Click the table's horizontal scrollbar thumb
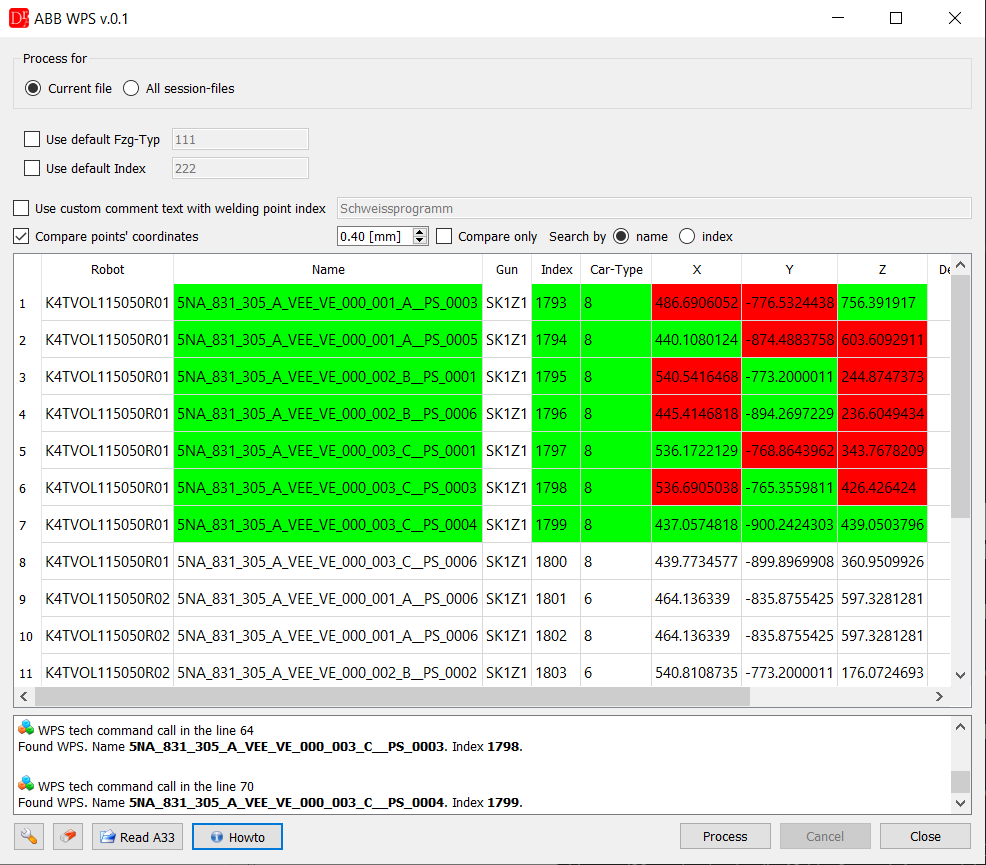This screenshot has height=865, width=986. pyautogui.click(x=392, y=696)
